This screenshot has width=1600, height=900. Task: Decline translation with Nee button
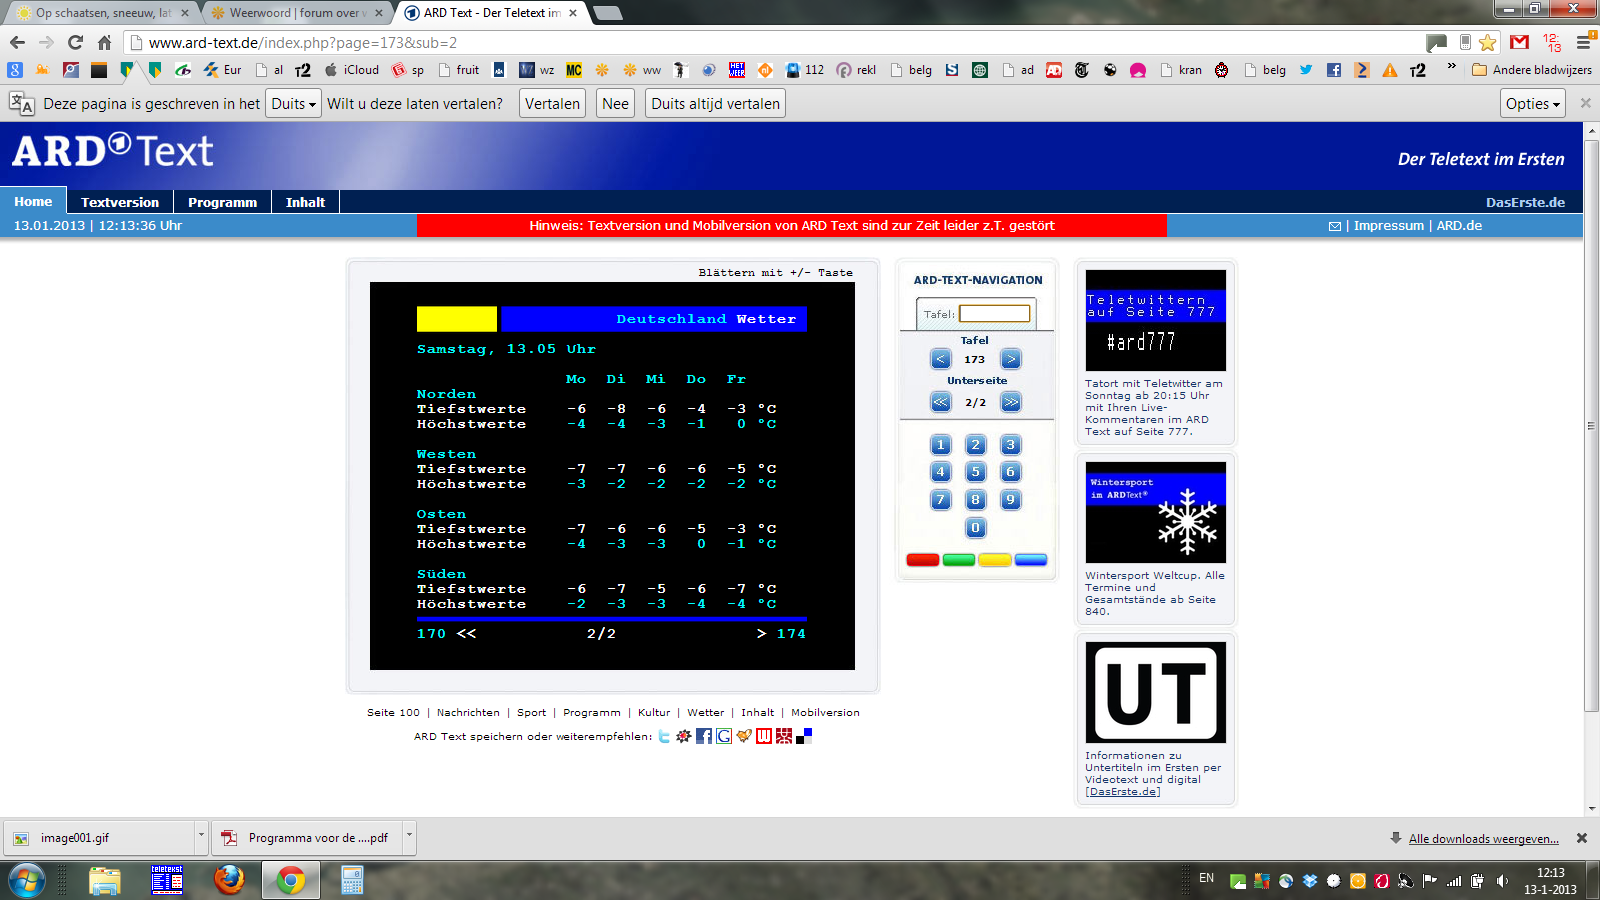coord(616,104)
